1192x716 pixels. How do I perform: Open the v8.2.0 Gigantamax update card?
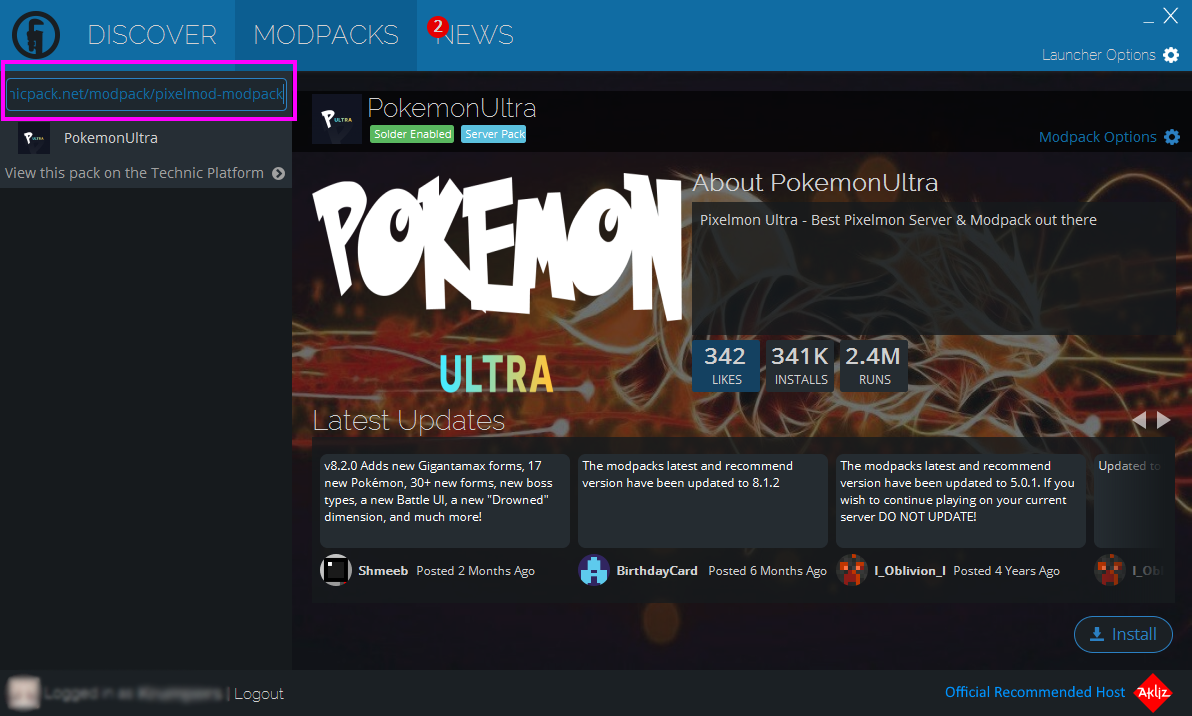[x=445, y=501]
